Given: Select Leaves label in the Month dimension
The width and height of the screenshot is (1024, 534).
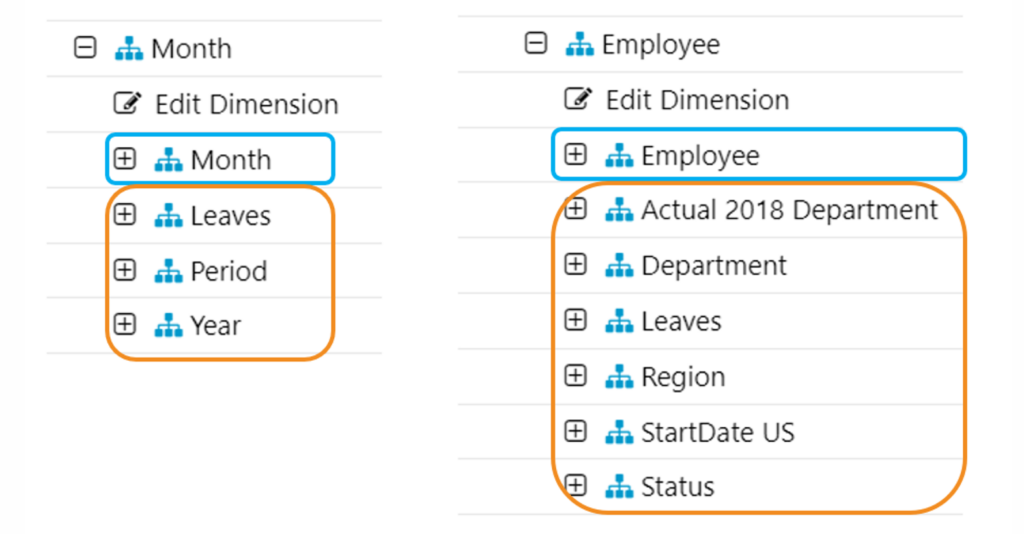Looking at the screenshot, I should coord(230,216).
